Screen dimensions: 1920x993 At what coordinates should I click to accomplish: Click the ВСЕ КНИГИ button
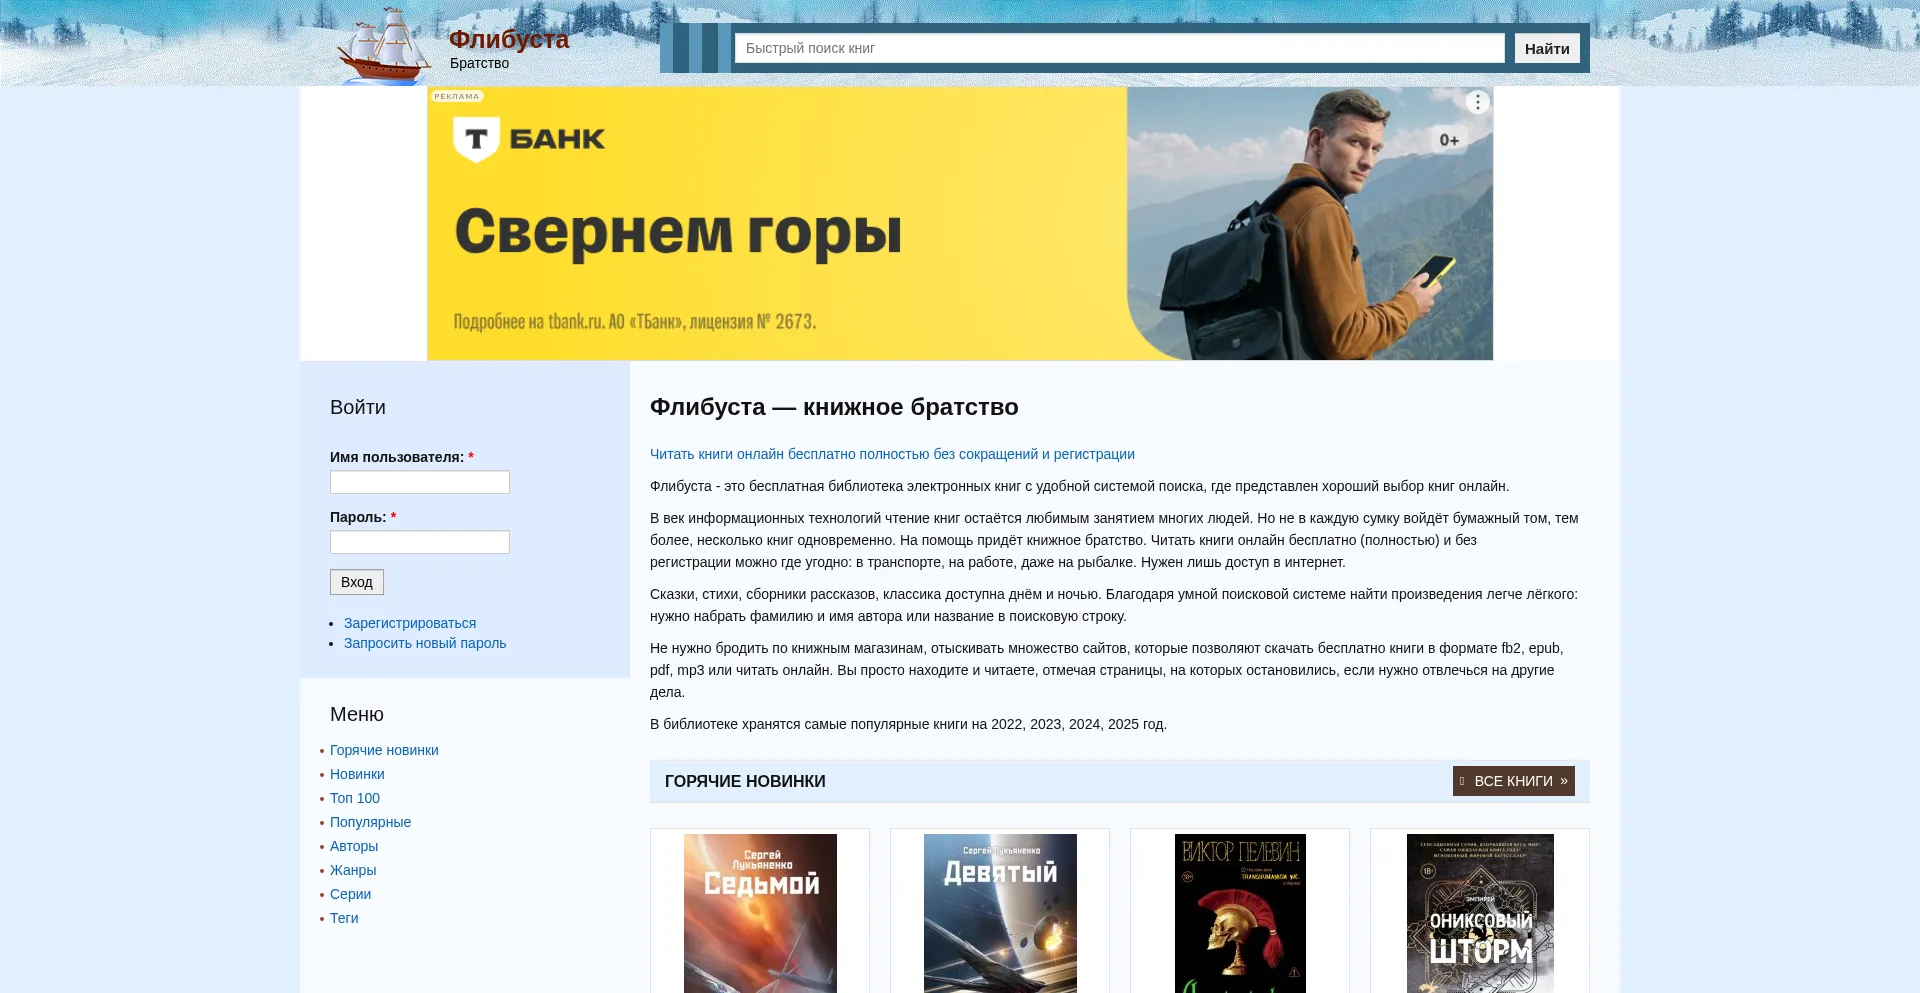[1513, 781]
